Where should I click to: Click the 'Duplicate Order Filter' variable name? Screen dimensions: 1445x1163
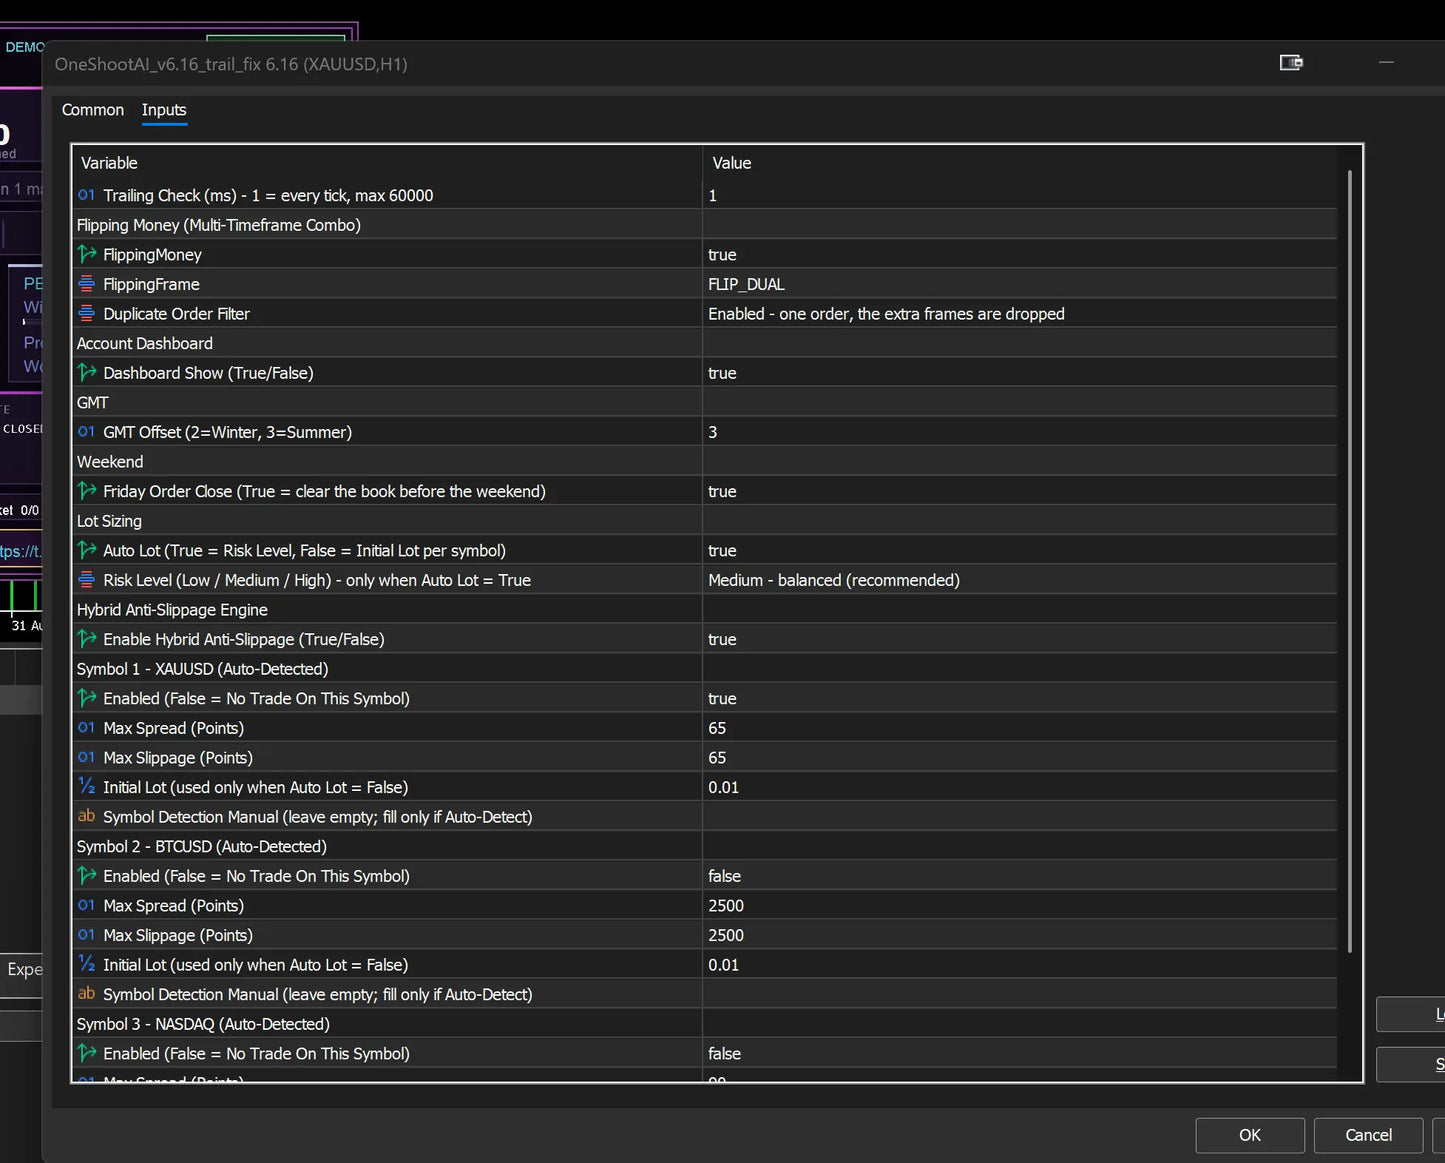176,314
